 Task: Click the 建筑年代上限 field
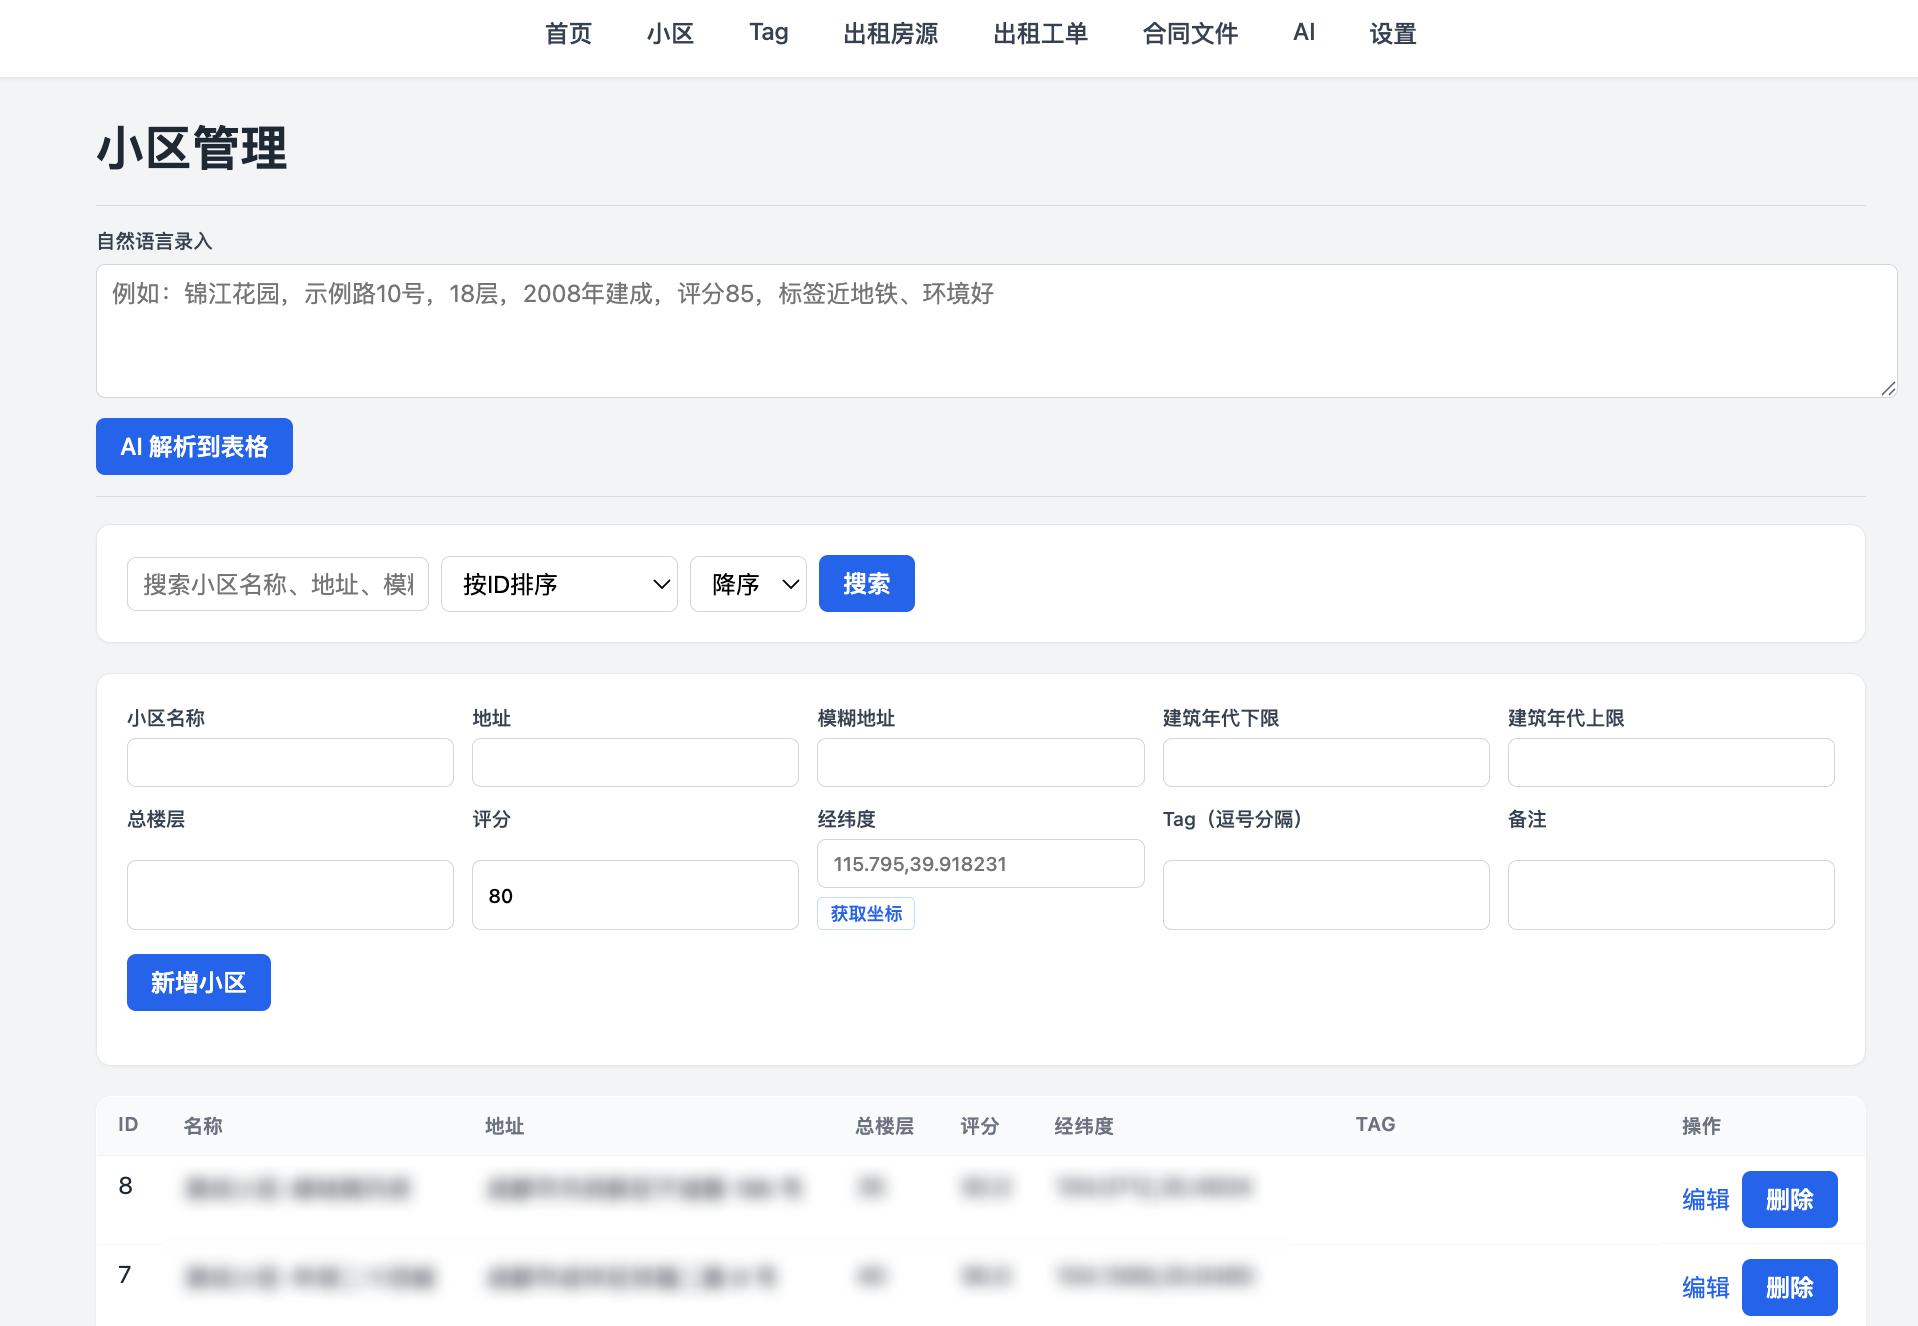click(x=1671, y=763)
